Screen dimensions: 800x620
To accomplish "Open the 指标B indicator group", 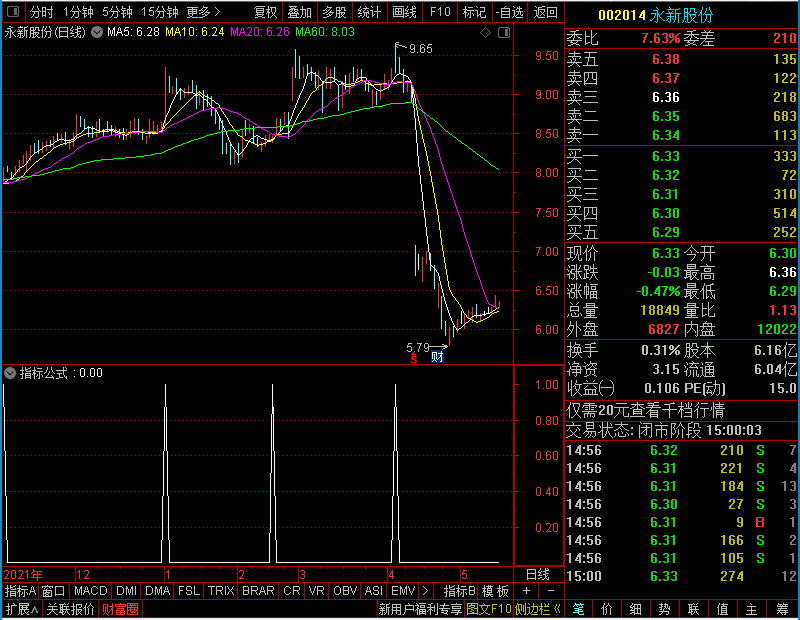I will tap(460, 591).
